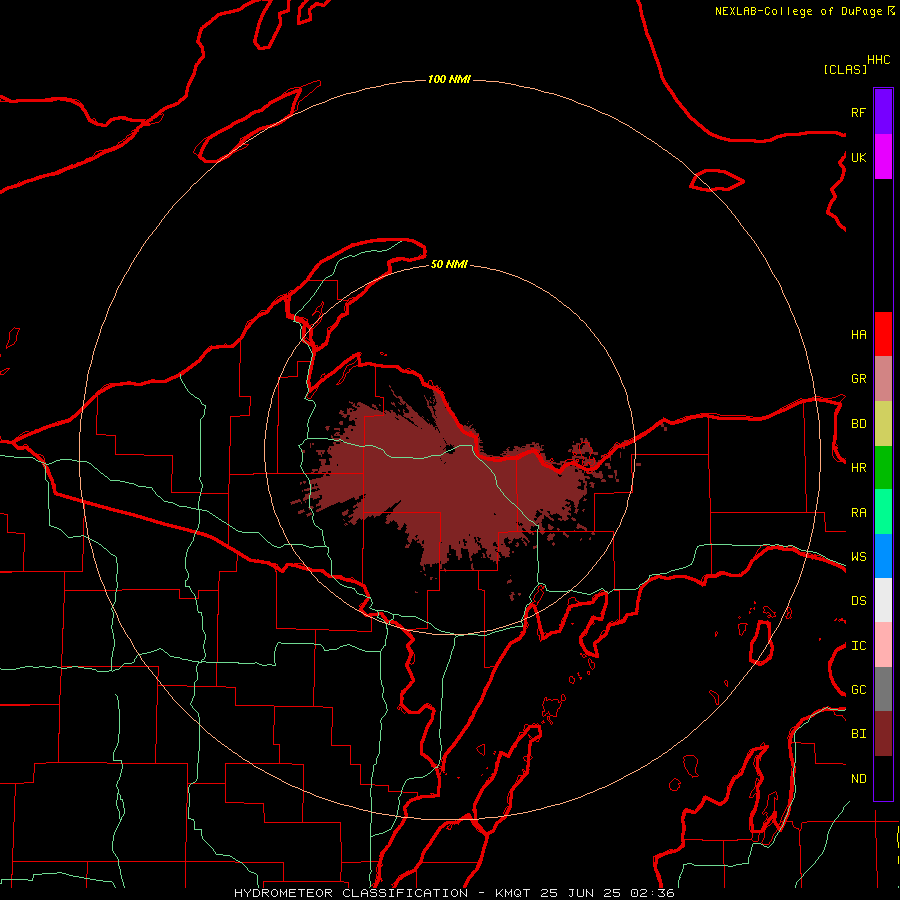
Task: Click the black radar site gap in echo
Action: pos(449,448)
